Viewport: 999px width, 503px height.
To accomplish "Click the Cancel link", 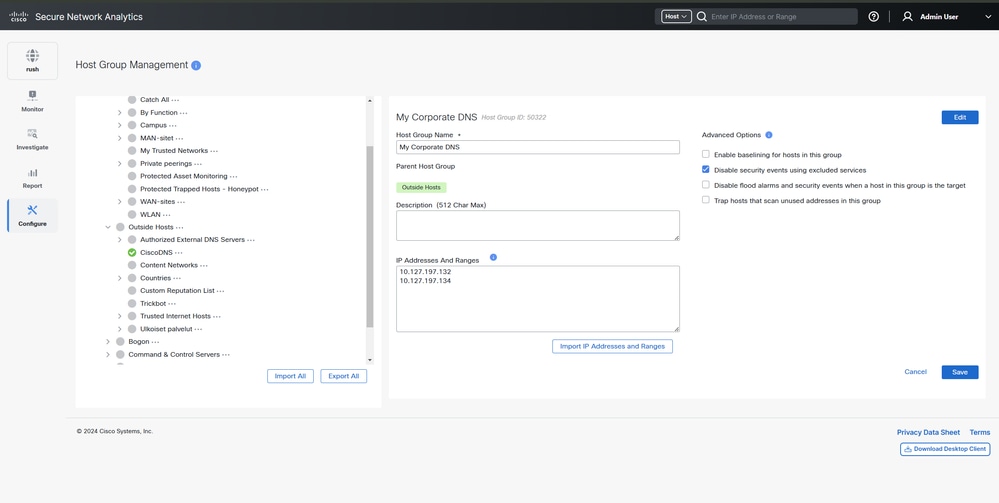I will (x=916, y=372).
